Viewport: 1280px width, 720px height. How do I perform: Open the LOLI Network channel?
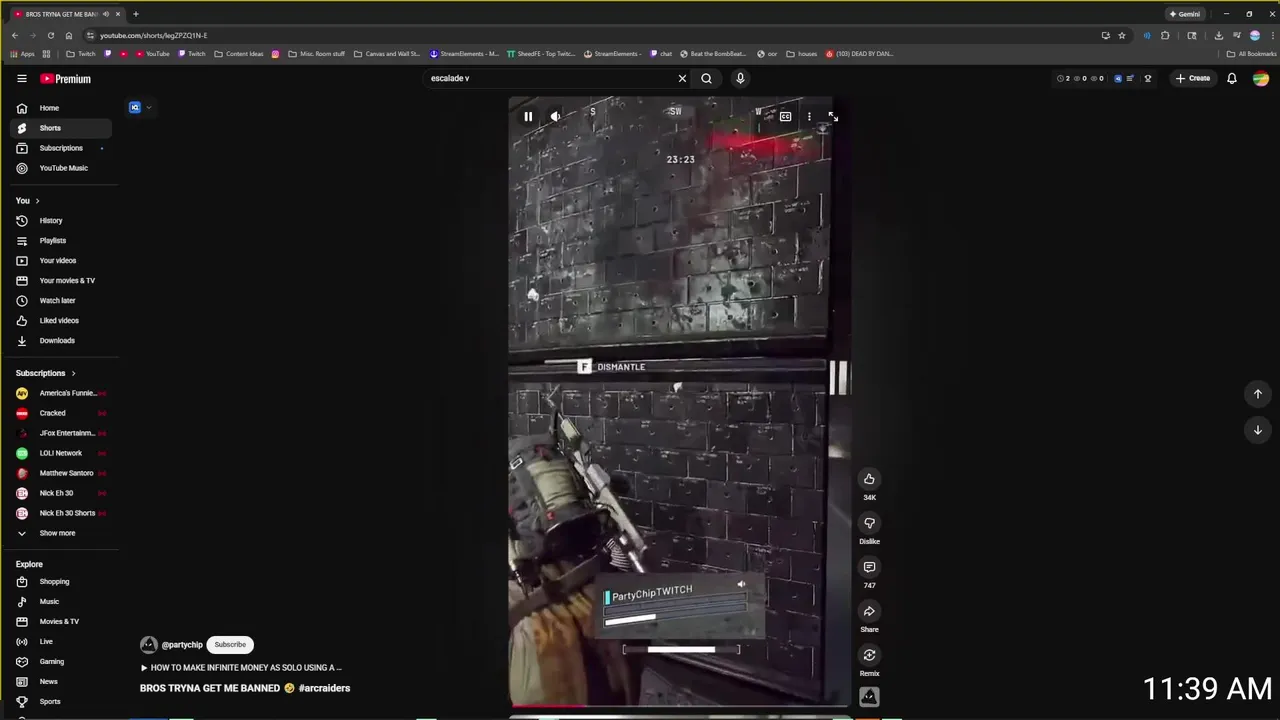click(x=60, y=453)
